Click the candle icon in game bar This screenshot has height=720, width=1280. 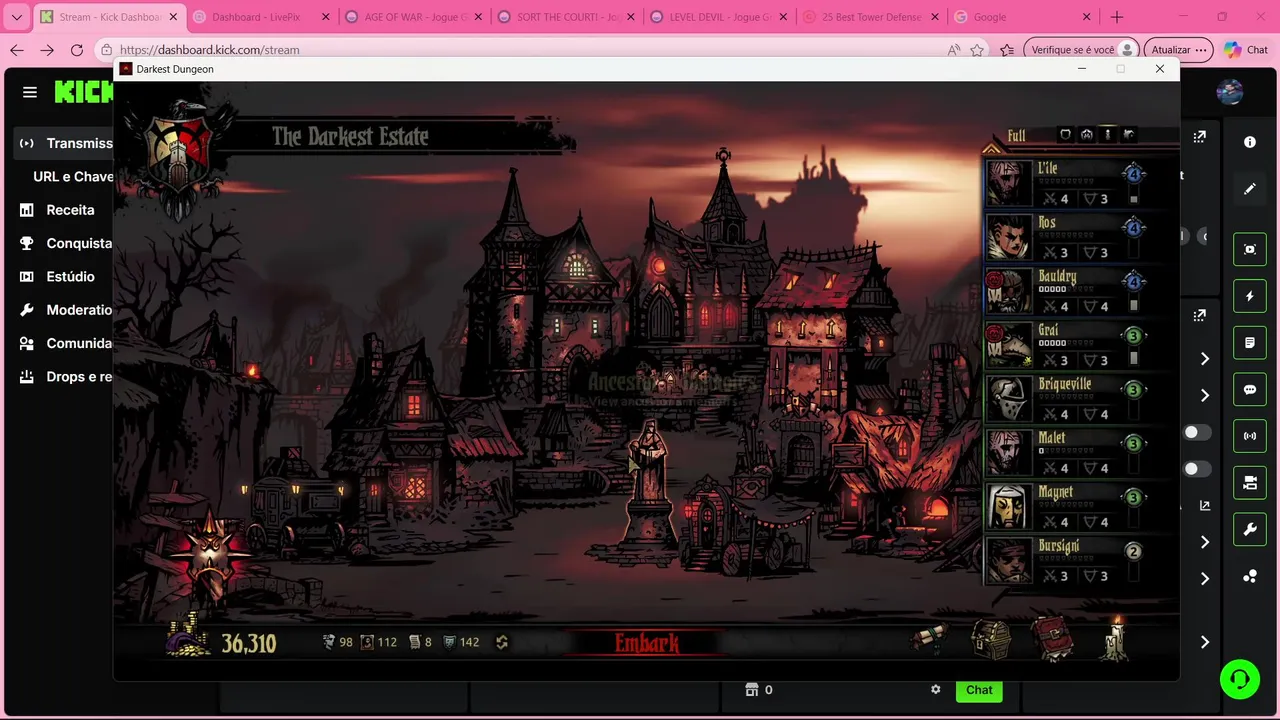pos(1116,637)
